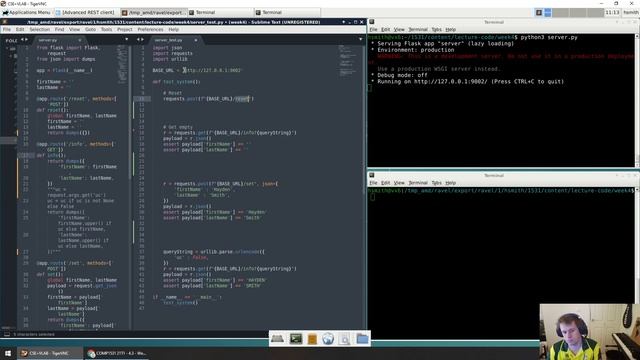The image size is (640, 360).
Task: Click left pane tab navigation arrows
Action: [x=24, y=40]
